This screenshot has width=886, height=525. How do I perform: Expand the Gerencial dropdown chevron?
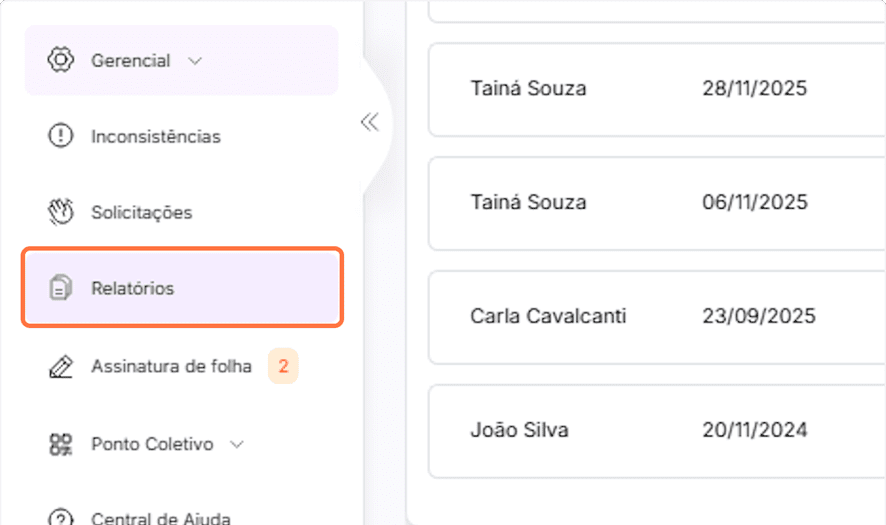[x=195, y=61]
